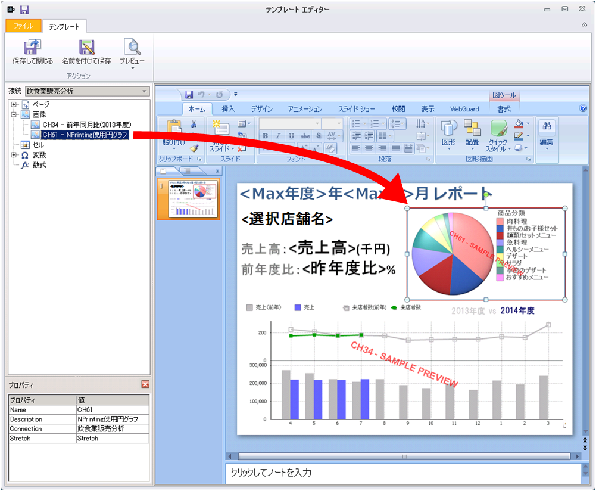The height and width of the screenshot is (491, 596).
Task: Select slide 1 thumbnail
Action: 193,199
